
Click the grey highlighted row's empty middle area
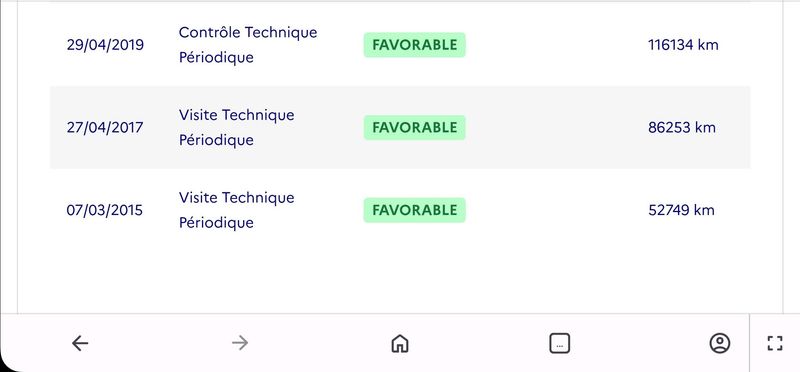pyautogui.click(x=556, y=128)
